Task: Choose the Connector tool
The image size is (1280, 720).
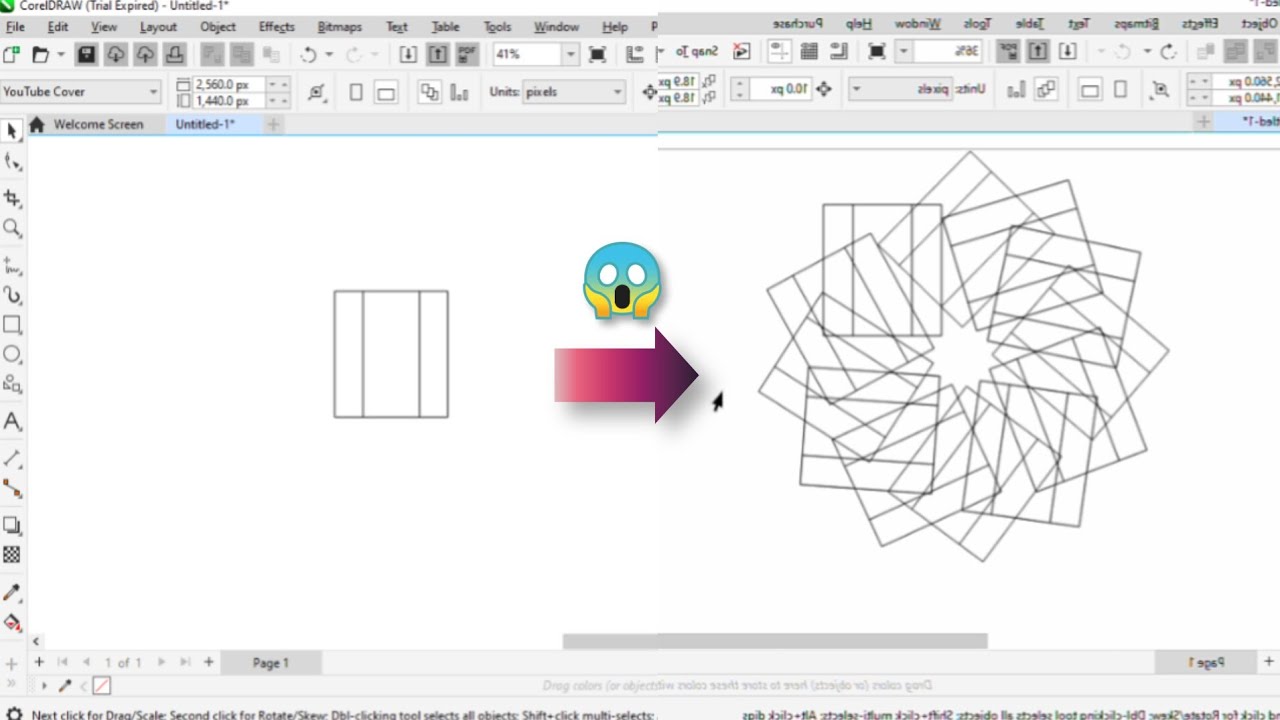Action: pyautogui.click(x=12, y=488)
